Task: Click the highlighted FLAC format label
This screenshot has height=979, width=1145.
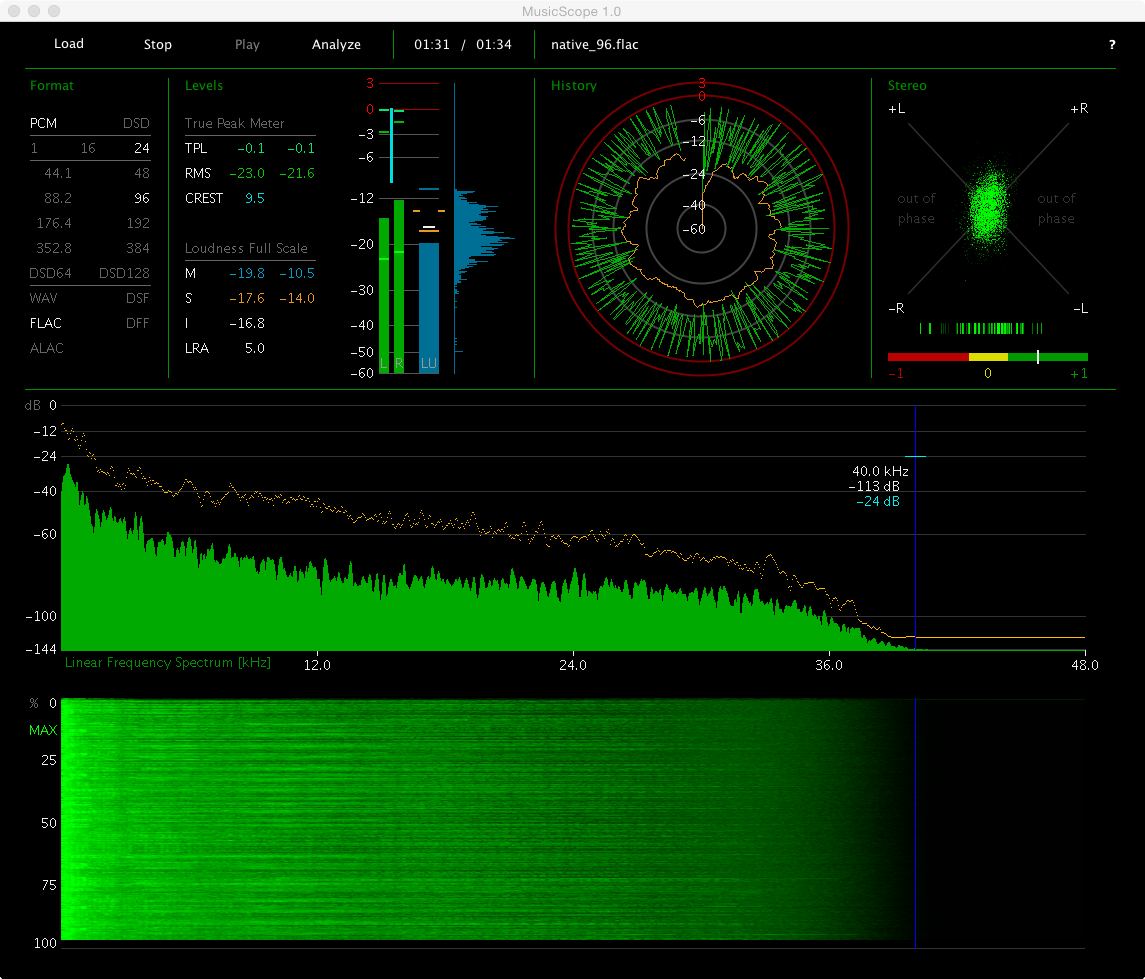Action: point(45,323)
